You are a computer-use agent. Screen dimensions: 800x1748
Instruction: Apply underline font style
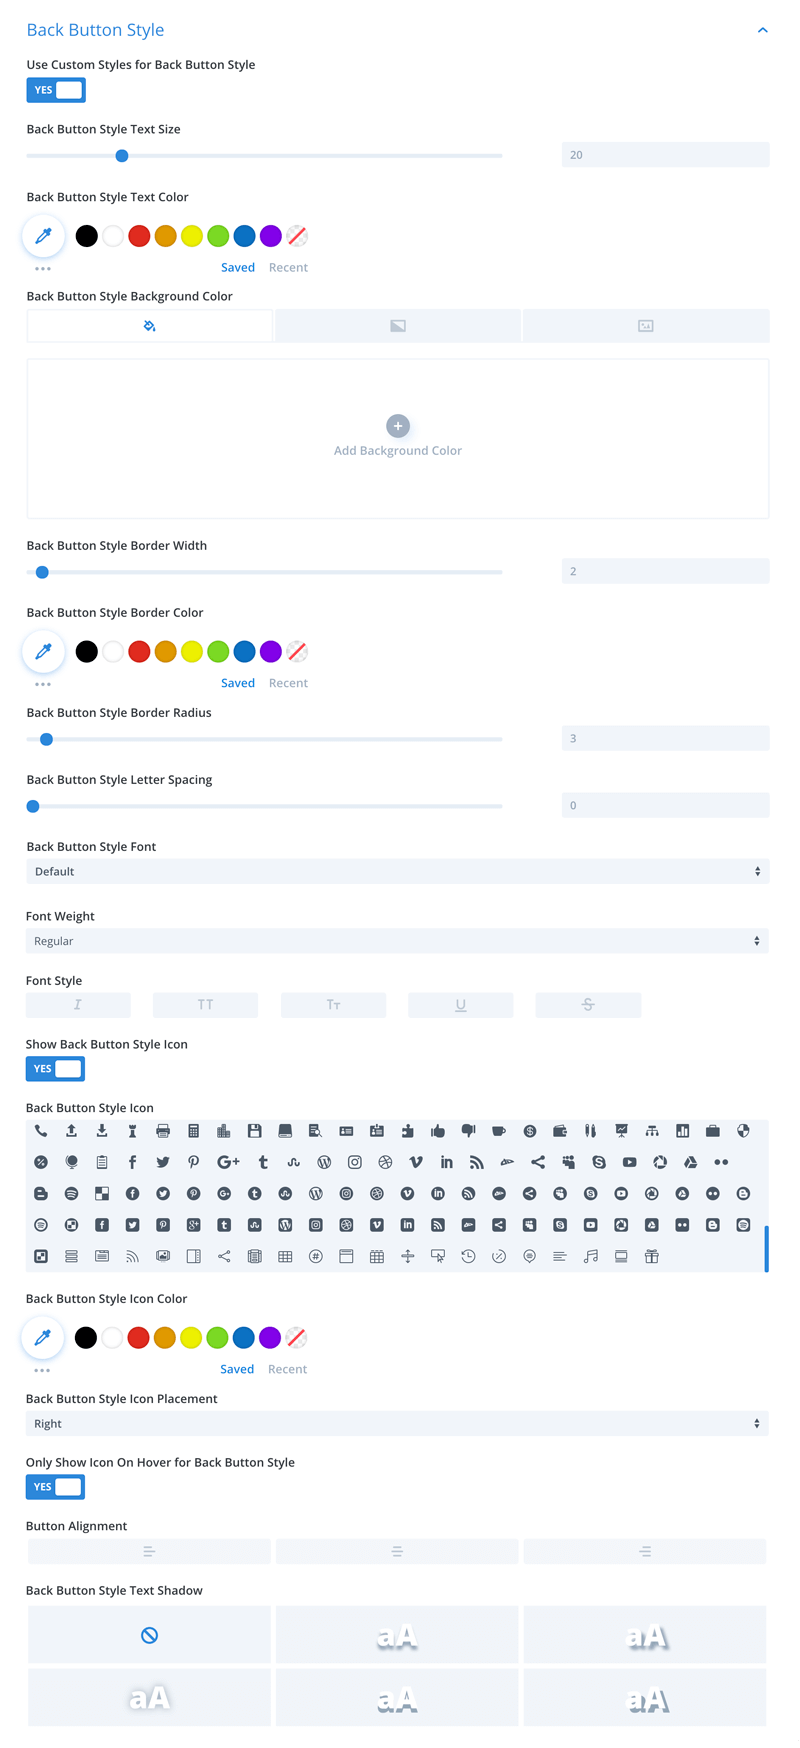(461, 1005)
